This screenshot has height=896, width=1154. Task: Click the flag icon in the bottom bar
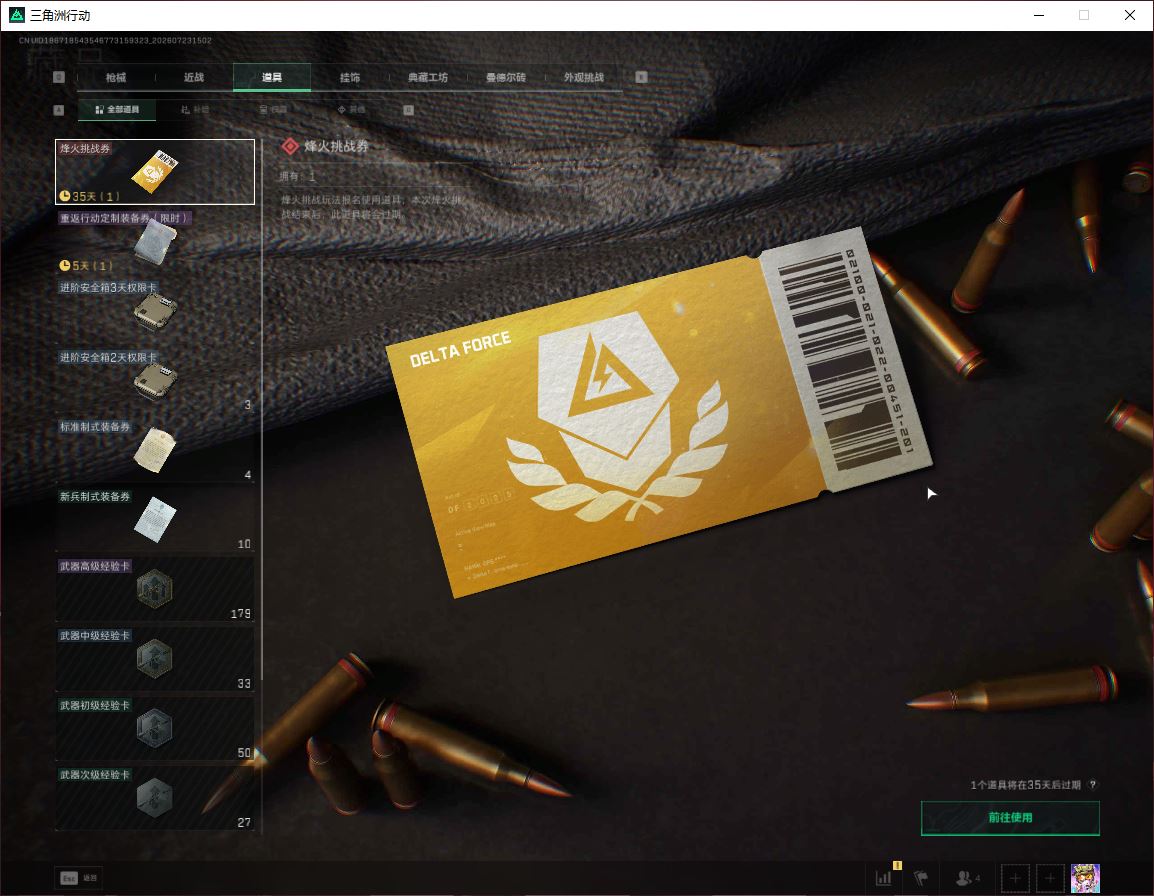921,878
